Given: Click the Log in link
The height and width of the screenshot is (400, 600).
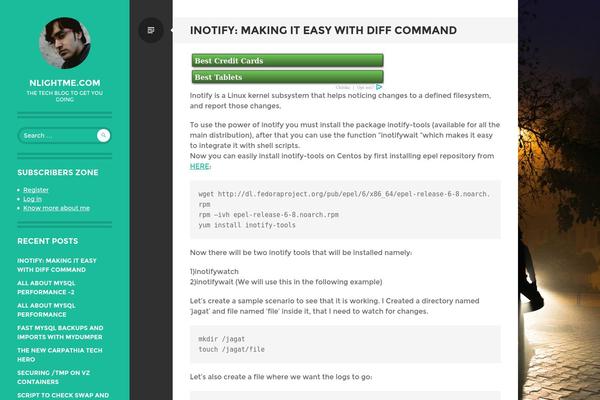Looking at the screenshot, I should [32, 199].
